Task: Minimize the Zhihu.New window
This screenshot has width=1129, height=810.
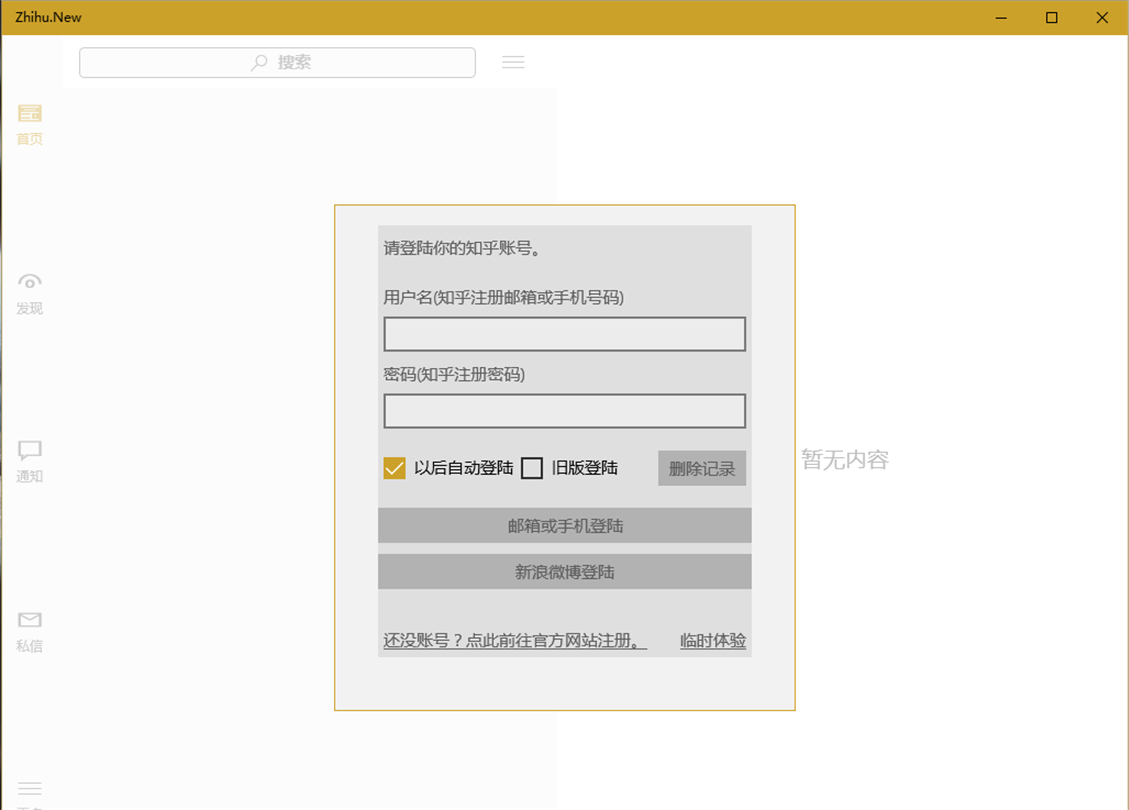Action: pyautogui.click(x=1001, y=17)
